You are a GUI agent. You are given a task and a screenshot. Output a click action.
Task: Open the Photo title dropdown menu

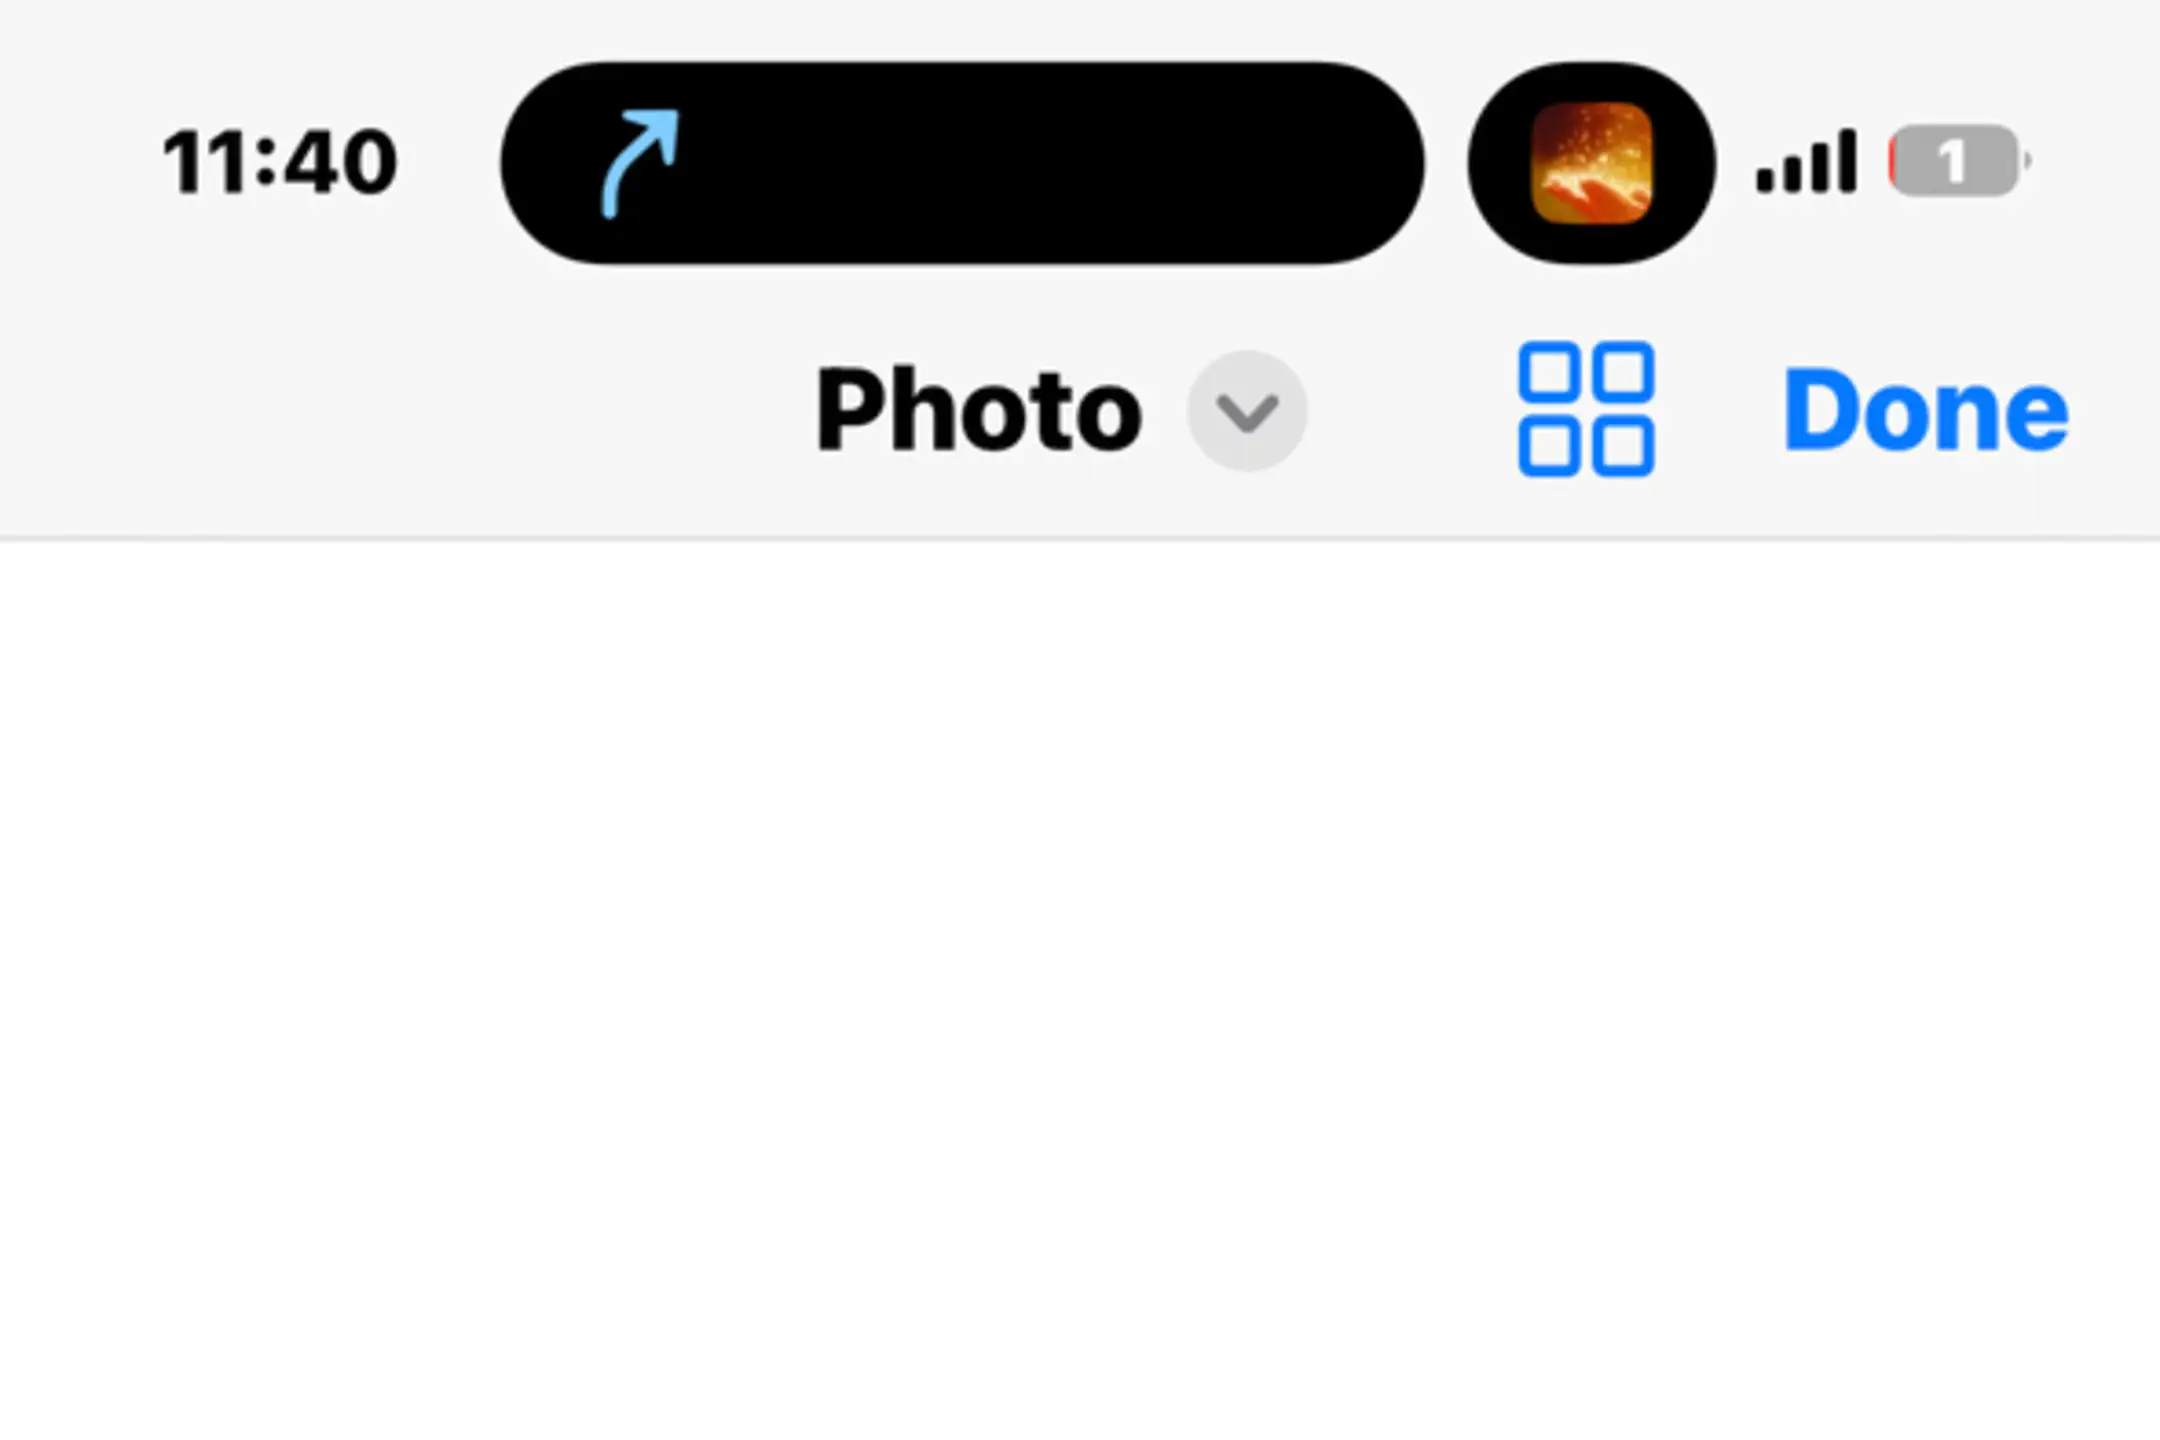[1061, 410]
